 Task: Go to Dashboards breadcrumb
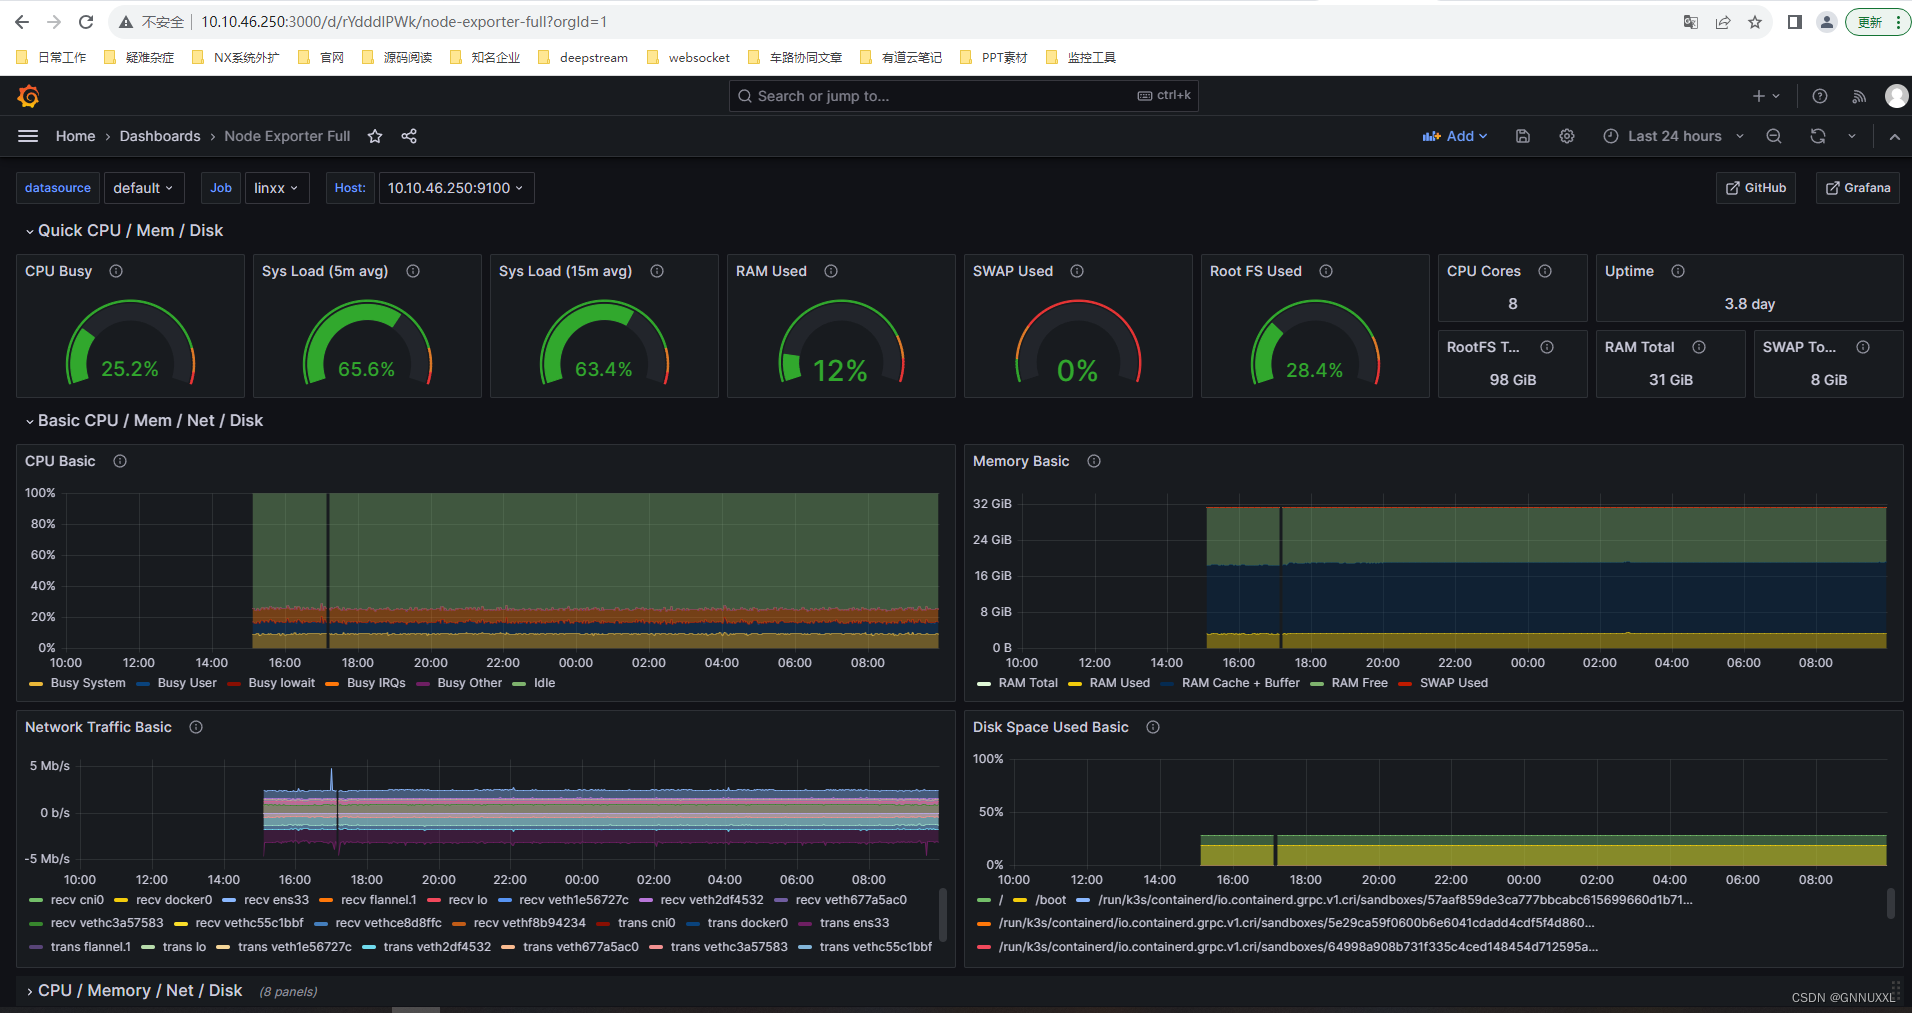[x=160, y=136]
